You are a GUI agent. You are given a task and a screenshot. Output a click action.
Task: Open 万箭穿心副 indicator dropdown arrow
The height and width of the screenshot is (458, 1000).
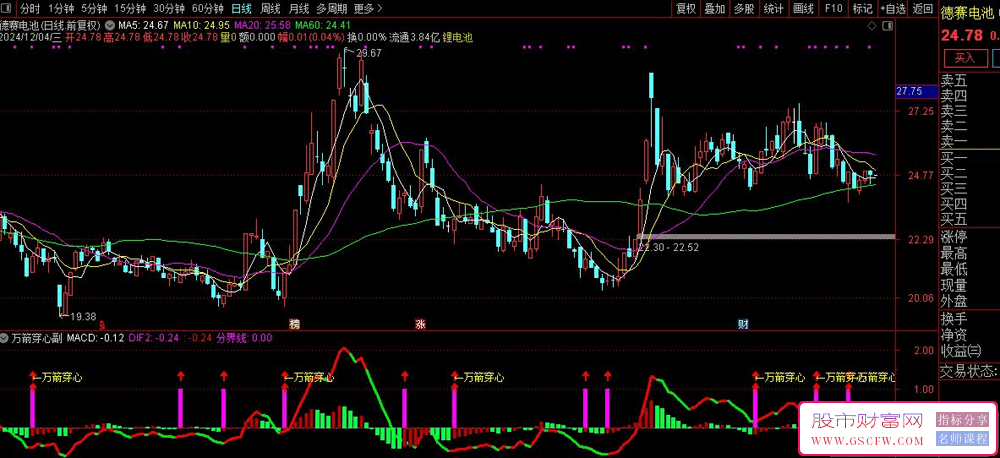coord(5,337)
